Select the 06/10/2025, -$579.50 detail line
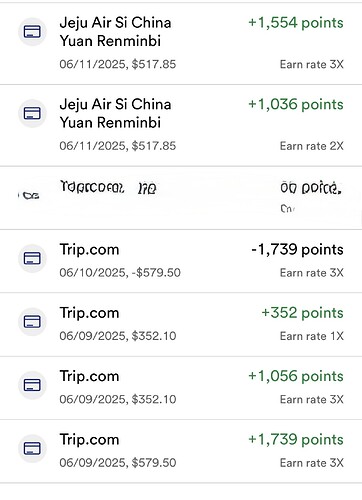Screen dimensions: 362x500 120,273
